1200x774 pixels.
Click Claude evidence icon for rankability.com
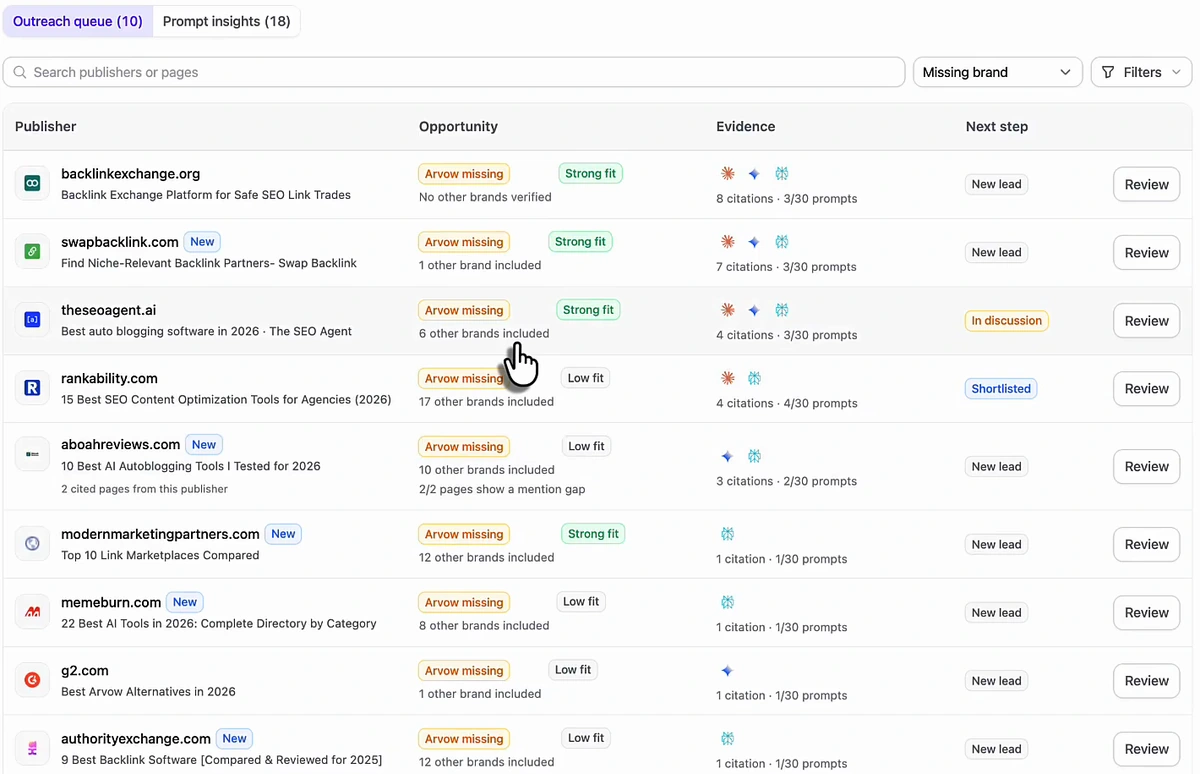[x=728, y=378]
